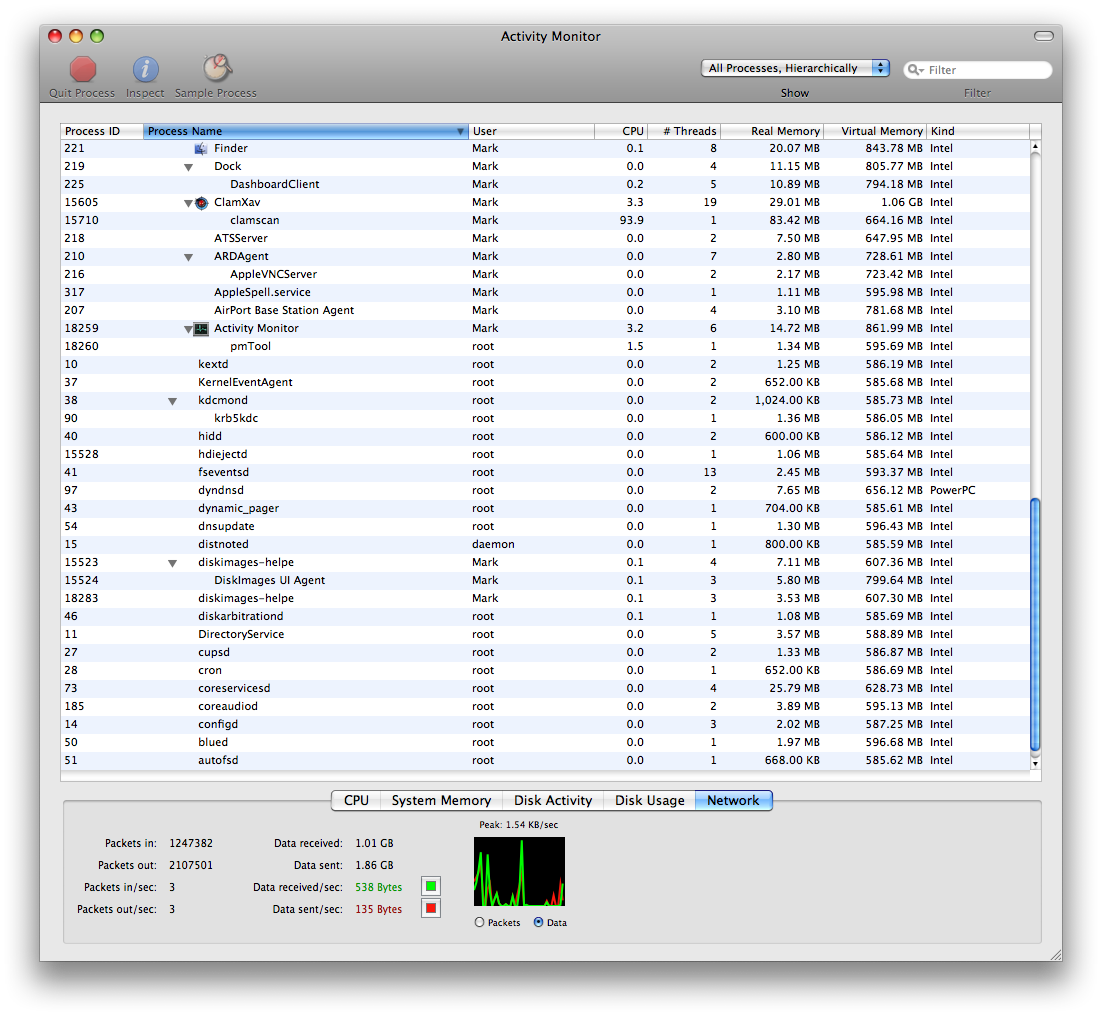The width and height of the screenshot is (1102, 1016).
Task: Sort by Real Memory column header
Action: click(x=772, y=131)
